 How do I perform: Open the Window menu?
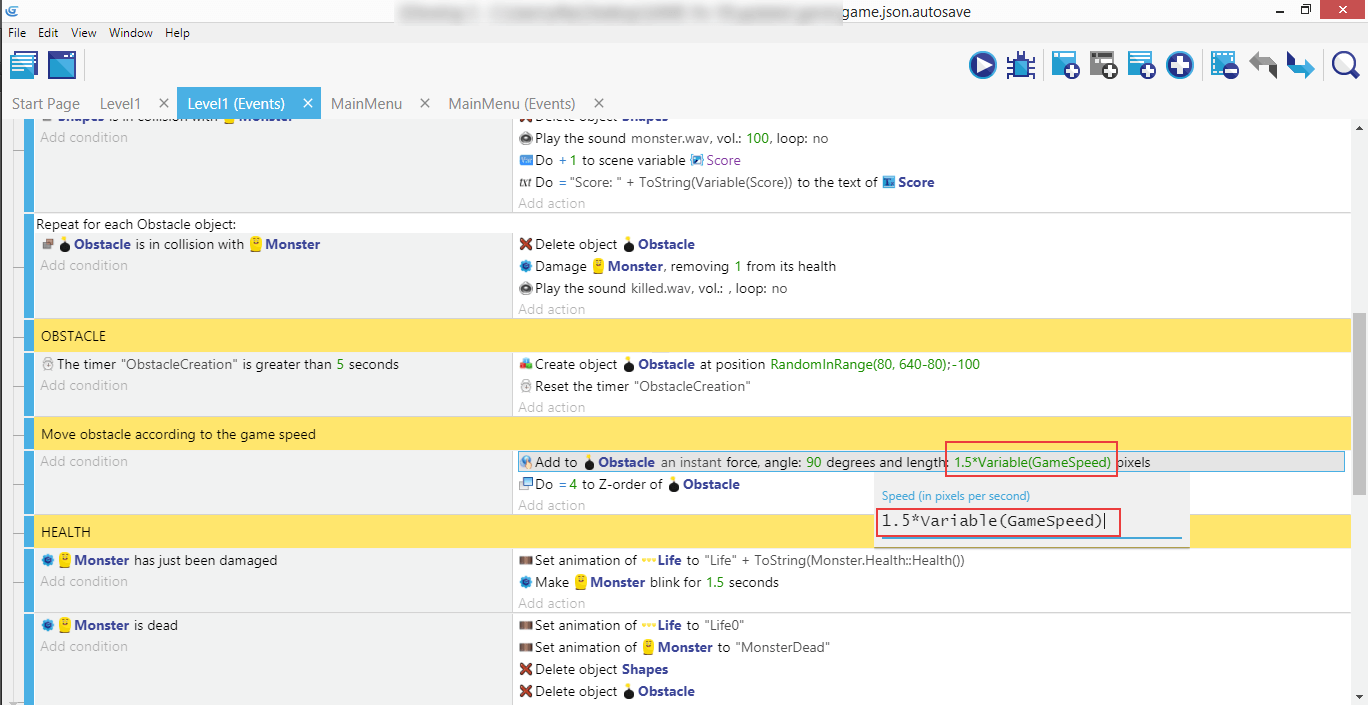click(x=130, y=33)
